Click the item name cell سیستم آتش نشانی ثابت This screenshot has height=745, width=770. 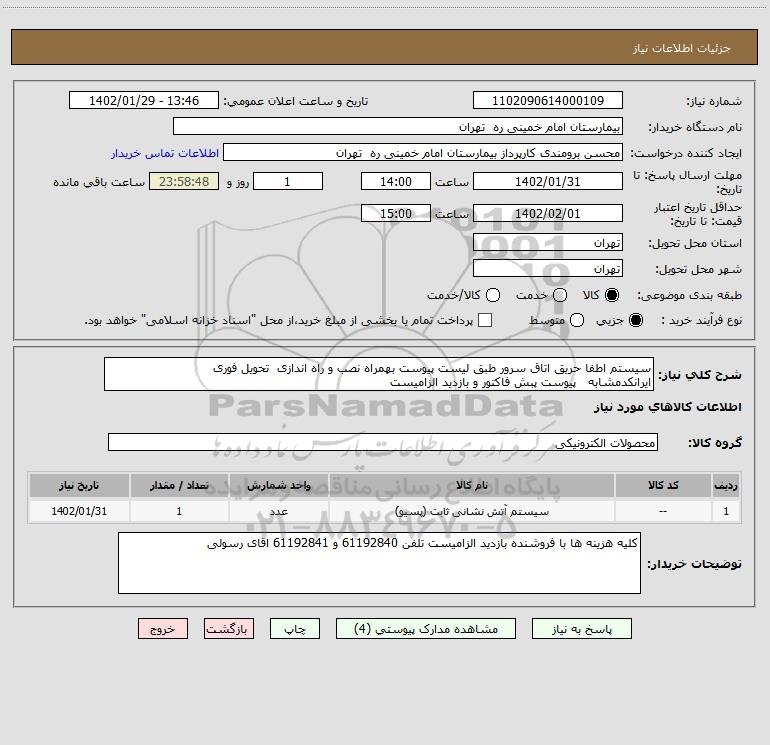pyautogui.click(x=471, y=511)
